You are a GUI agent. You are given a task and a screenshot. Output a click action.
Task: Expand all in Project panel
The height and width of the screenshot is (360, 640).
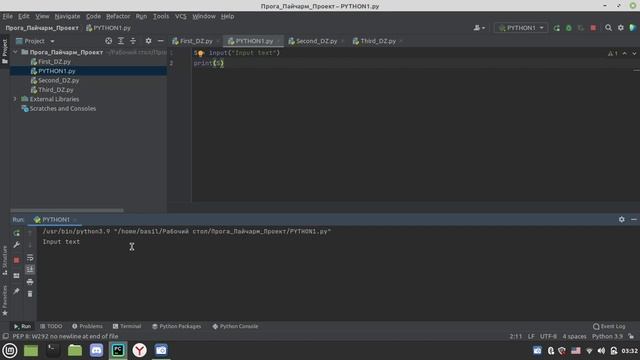click(121, 41)
